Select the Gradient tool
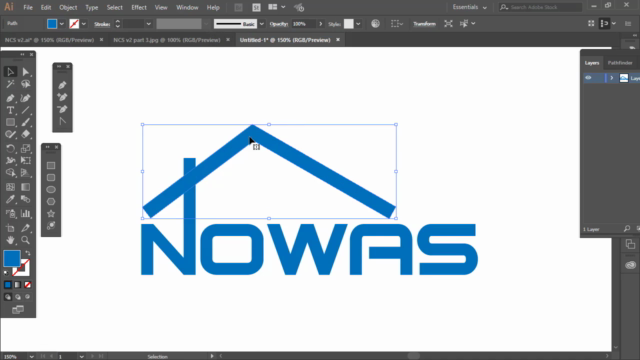Screen dimensions: 640x360 (26, 187)
